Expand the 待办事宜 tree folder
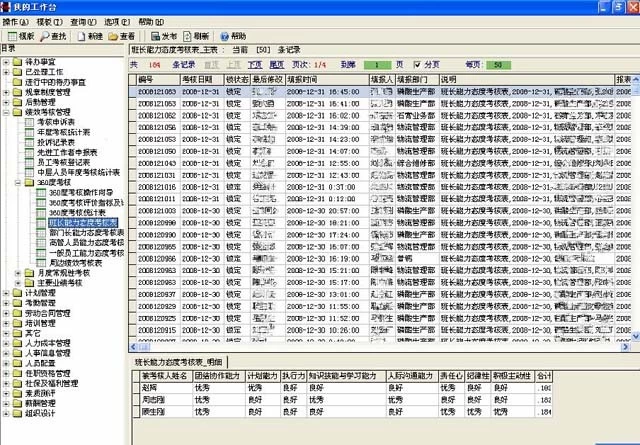The height and width of the screenshot is (445, 640). click(x=6, y=62)
